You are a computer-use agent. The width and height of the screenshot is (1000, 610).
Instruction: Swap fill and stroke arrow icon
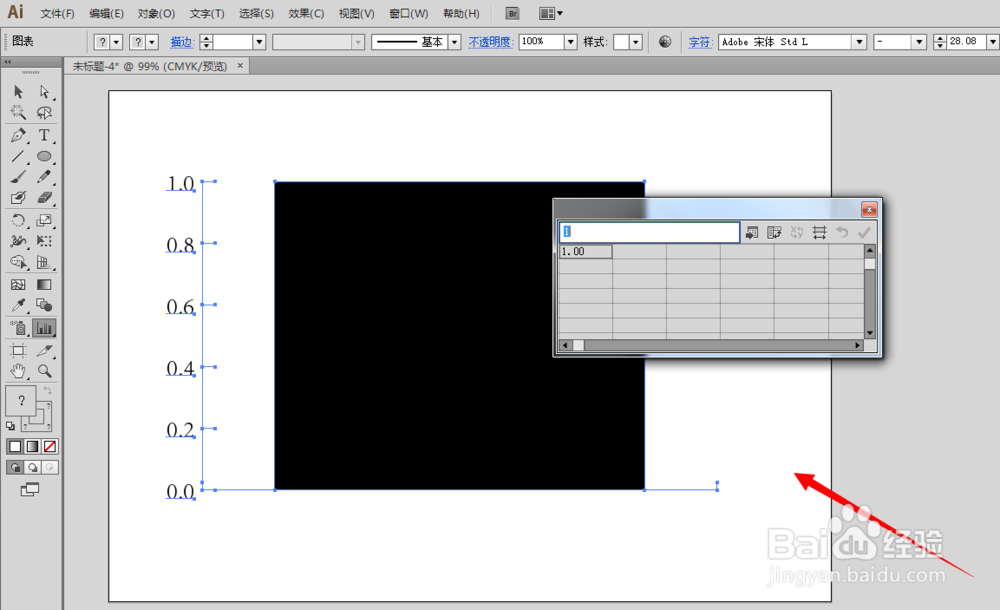click(x=47, y=390)
